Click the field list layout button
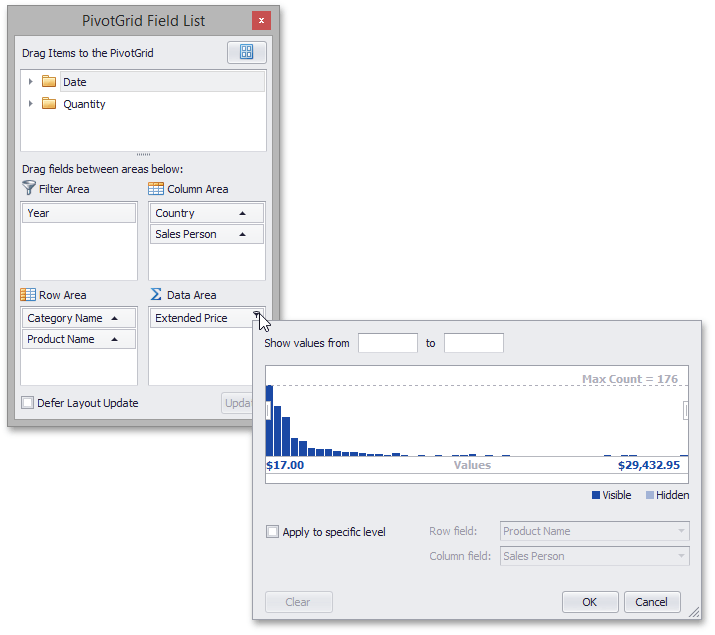The width and height of the screenshot is (715, 635). tap(246, 53)
